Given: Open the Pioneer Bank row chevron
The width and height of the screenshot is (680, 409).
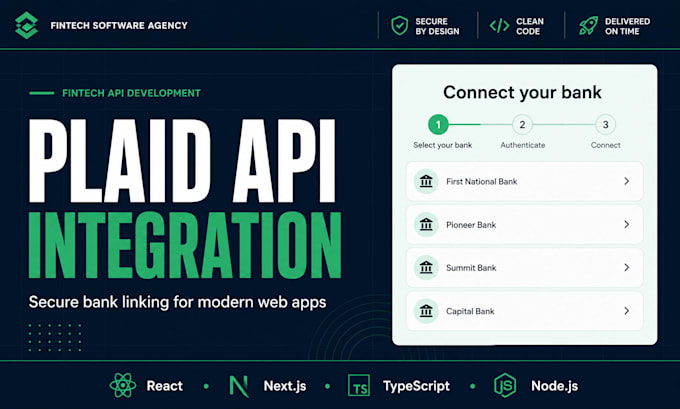Looking at the screenshot, I should [x=626, y=224].
